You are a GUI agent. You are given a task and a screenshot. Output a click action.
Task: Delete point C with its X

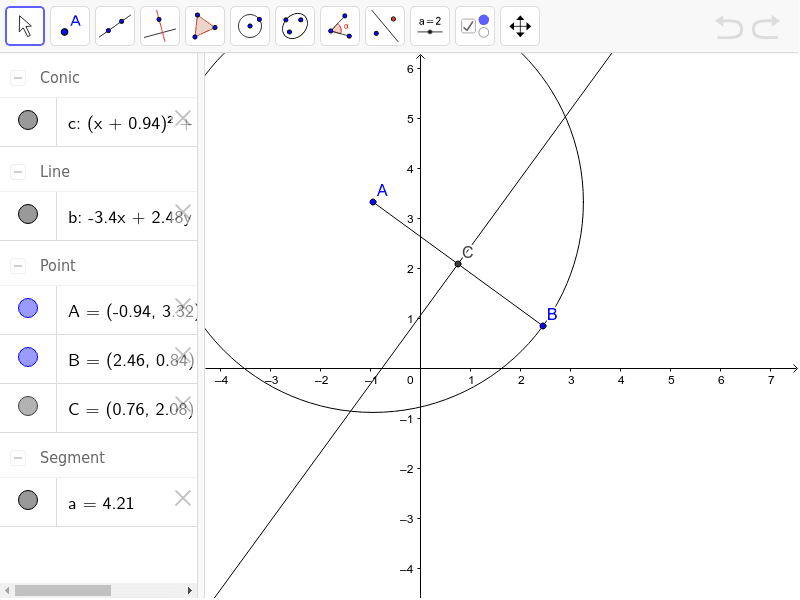point(183,404)
